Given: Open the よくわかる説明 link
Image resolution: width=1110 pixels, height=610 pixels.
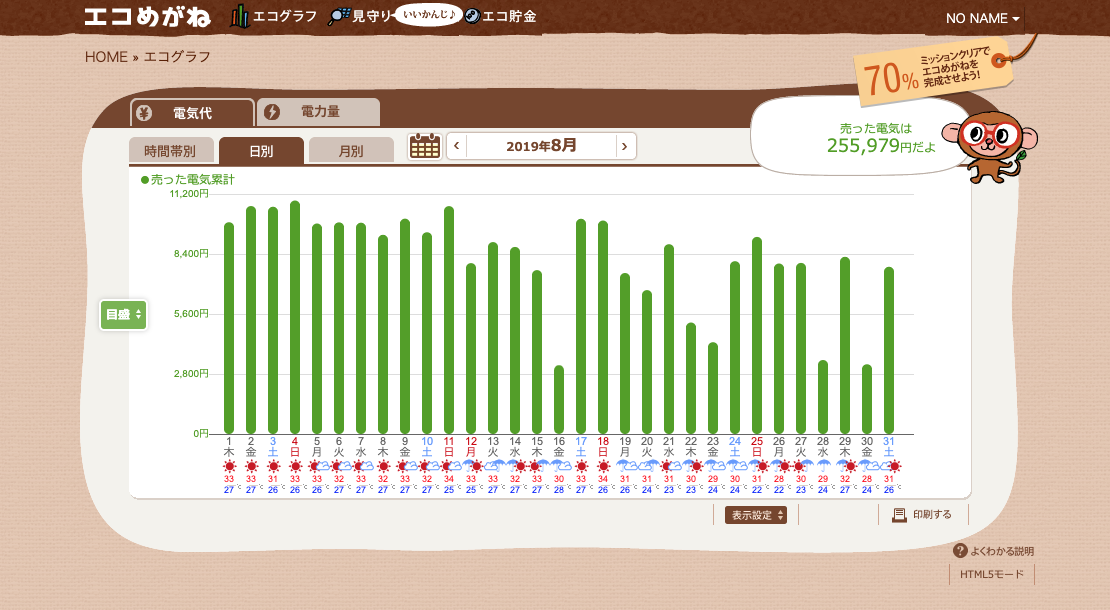Looking at the screenshot, I should click(1002, 551).
